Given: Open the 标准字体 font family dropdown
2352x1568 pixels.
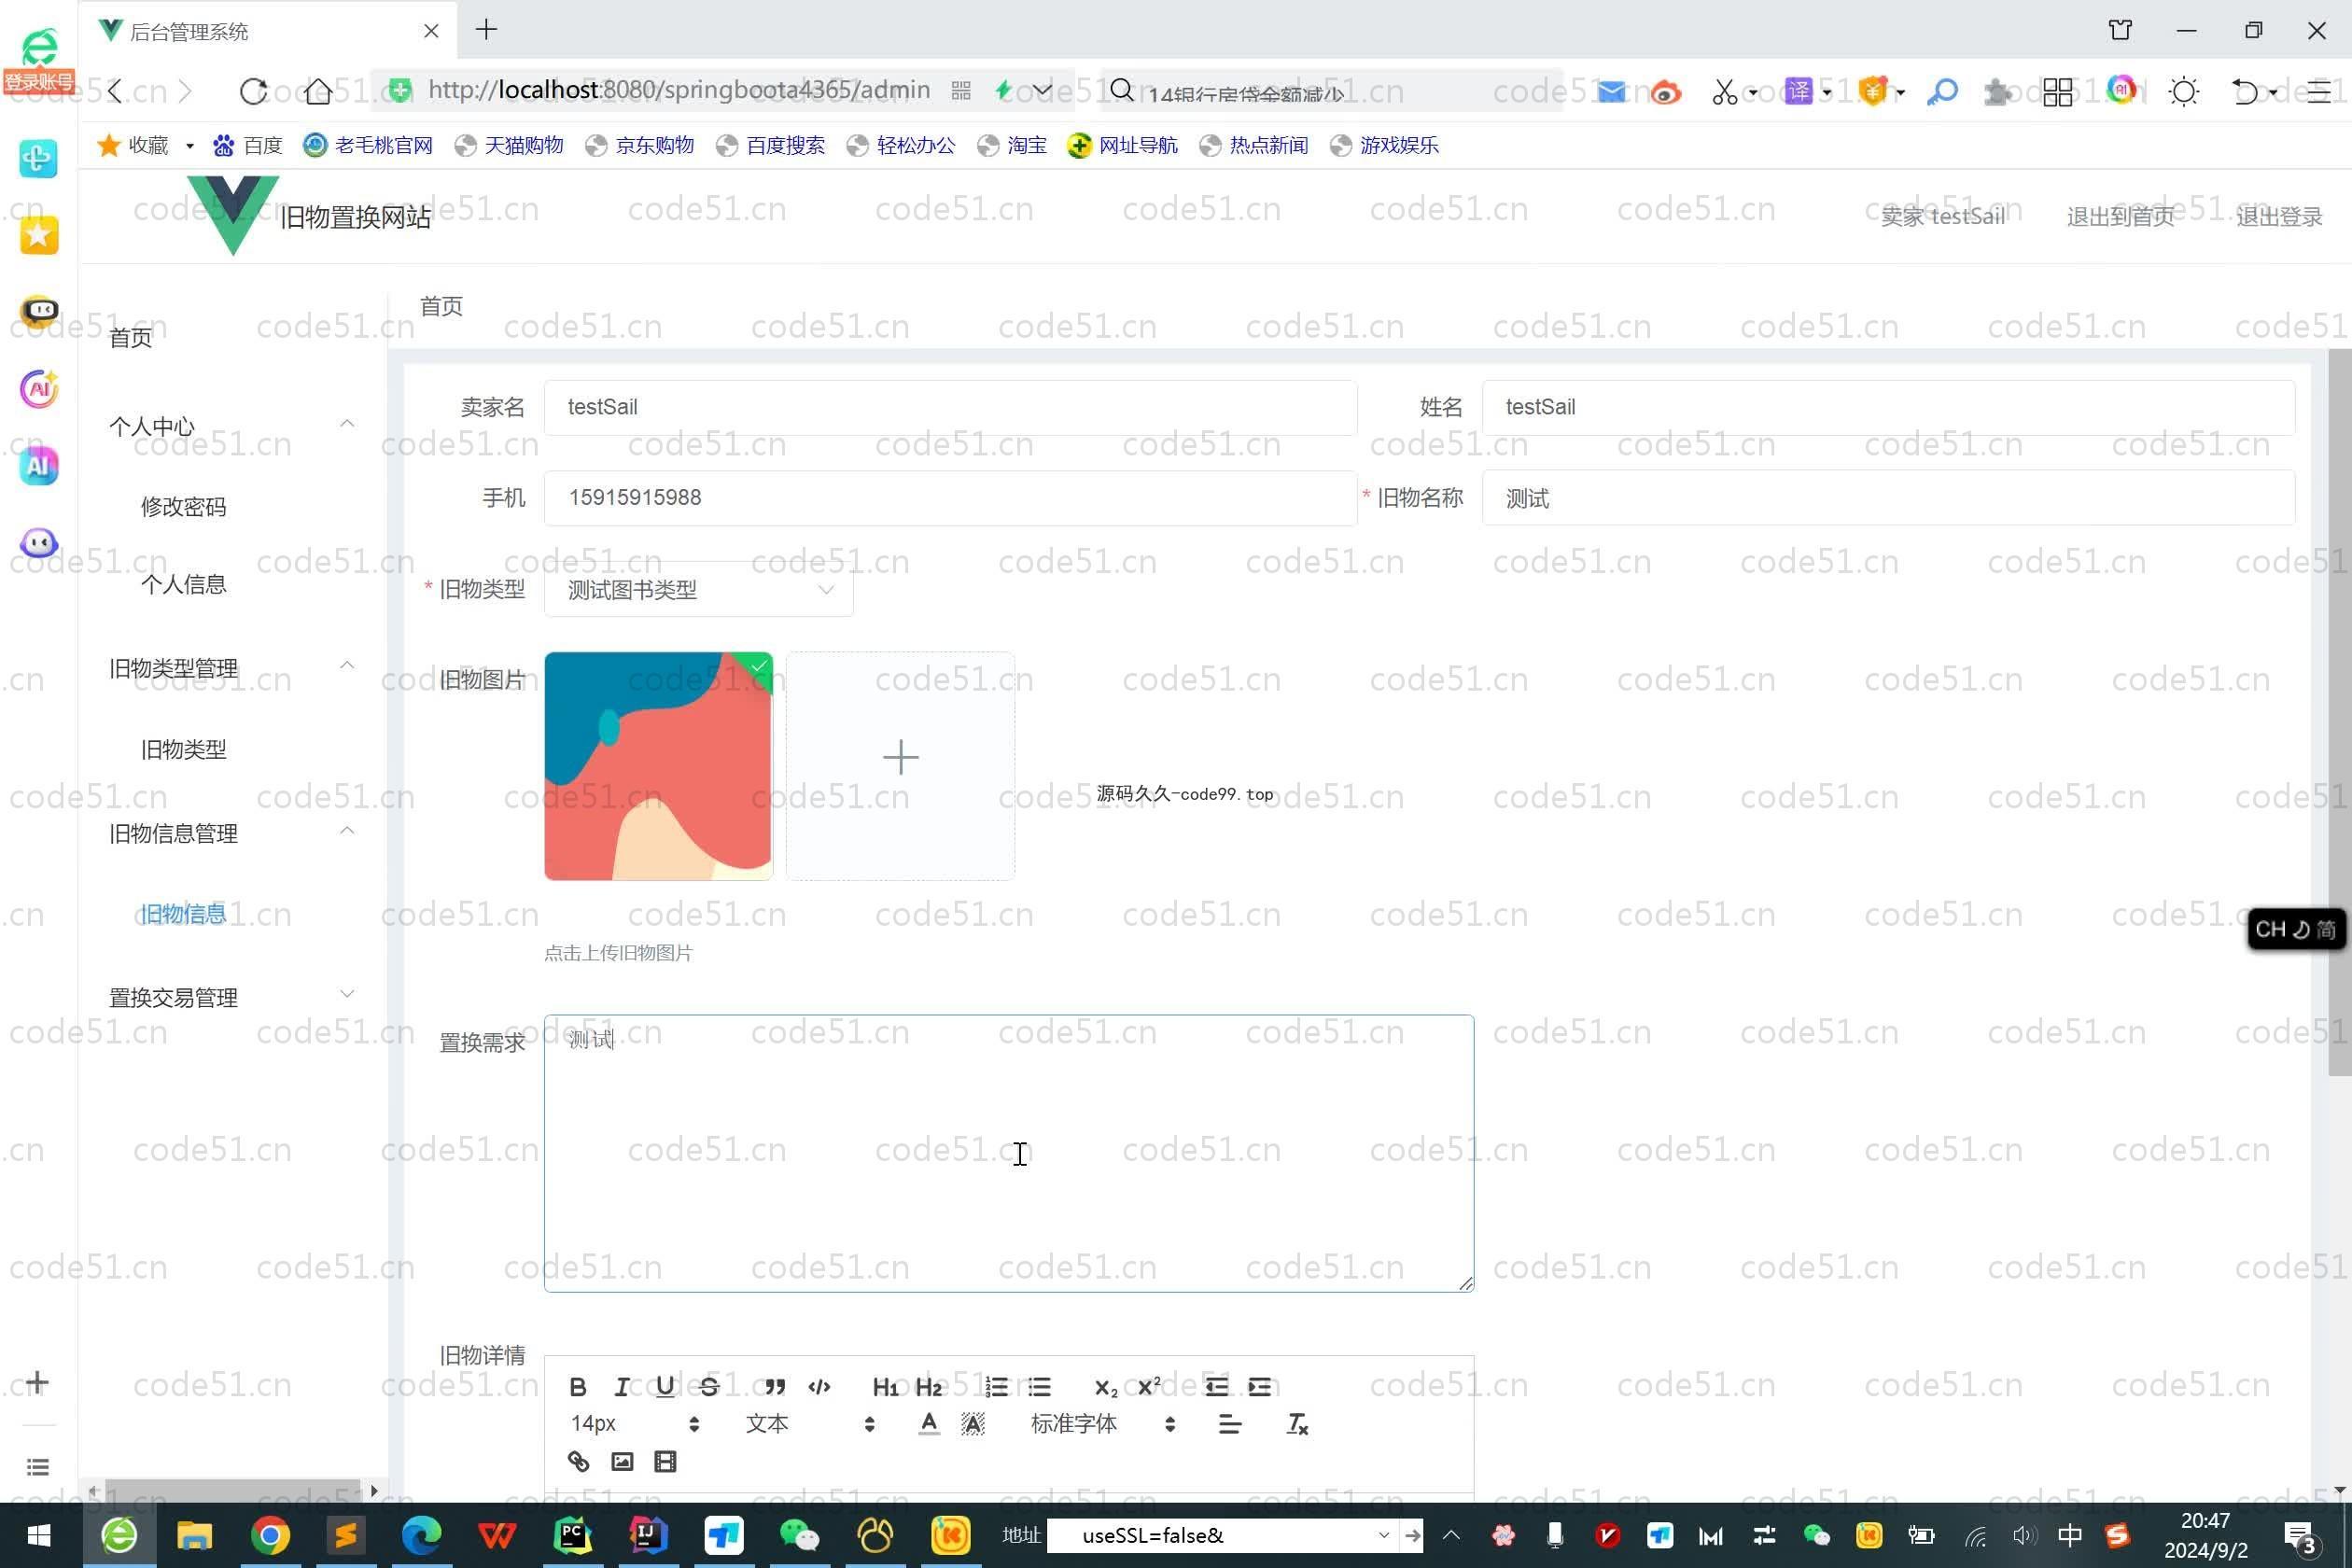Looking at the screenshot, I should coord(1103,1423).
